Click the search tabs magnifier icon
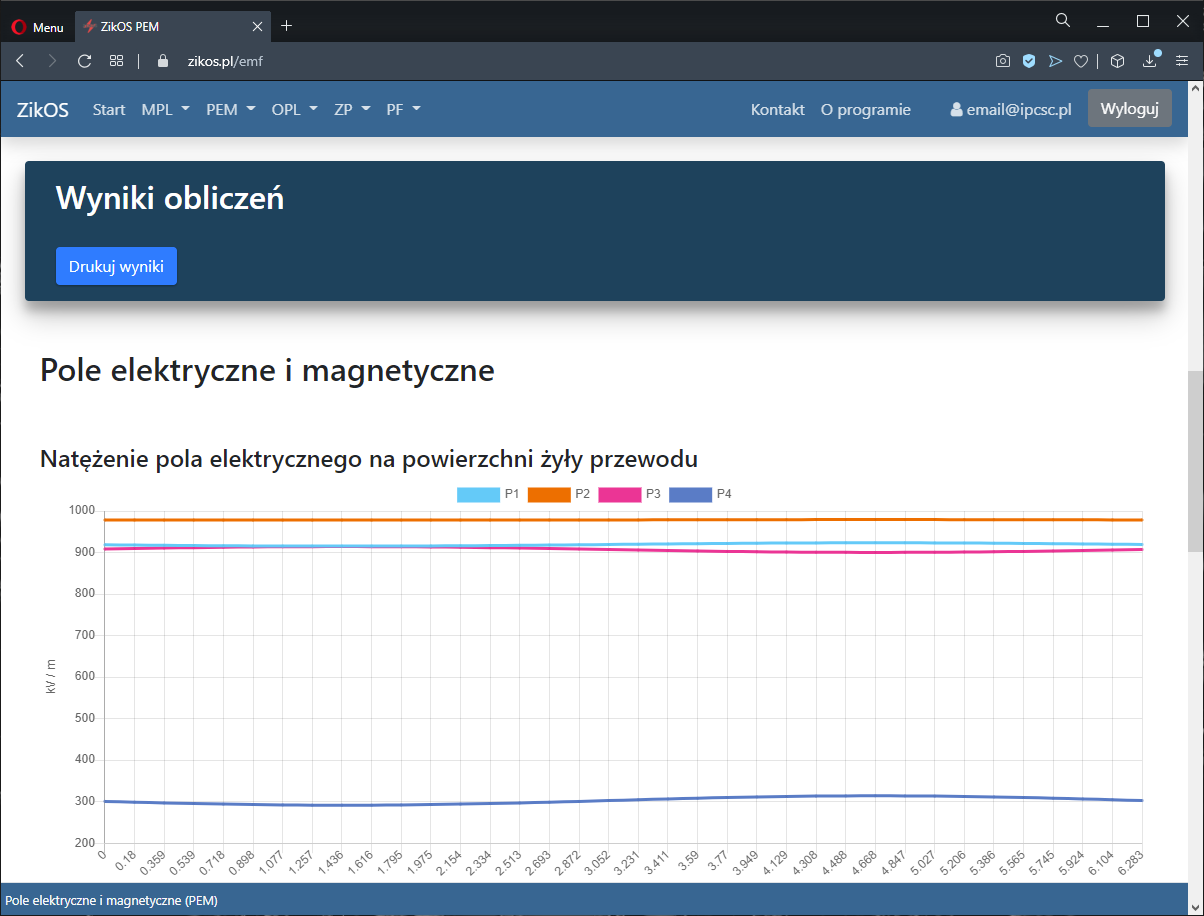This screenshot has width=1204, height=916. 1063,20
